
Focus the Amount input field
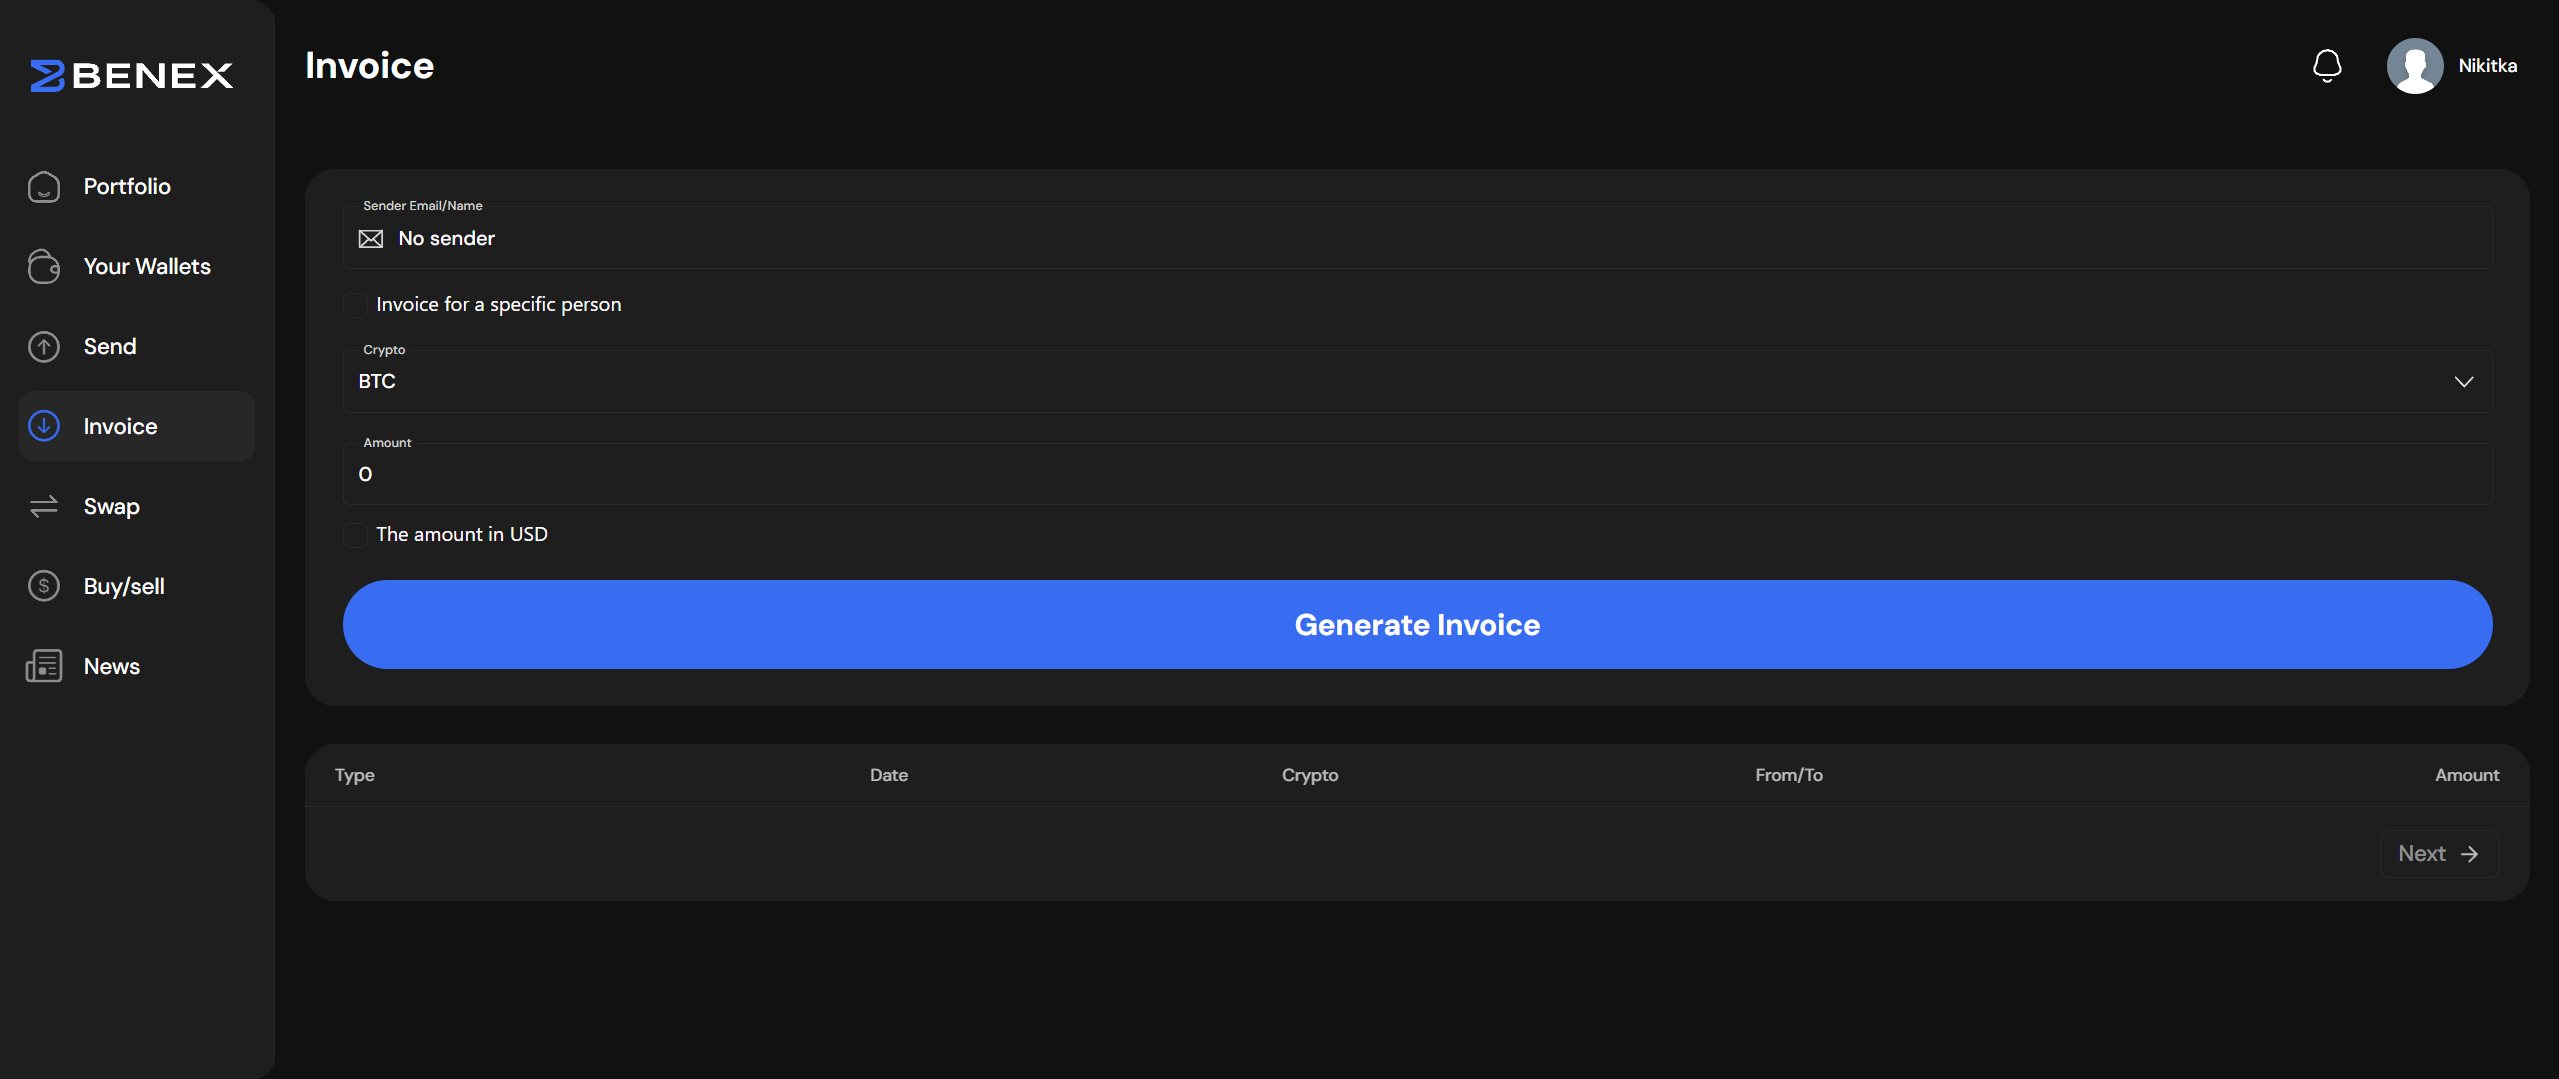click(x=1417, y=474)
